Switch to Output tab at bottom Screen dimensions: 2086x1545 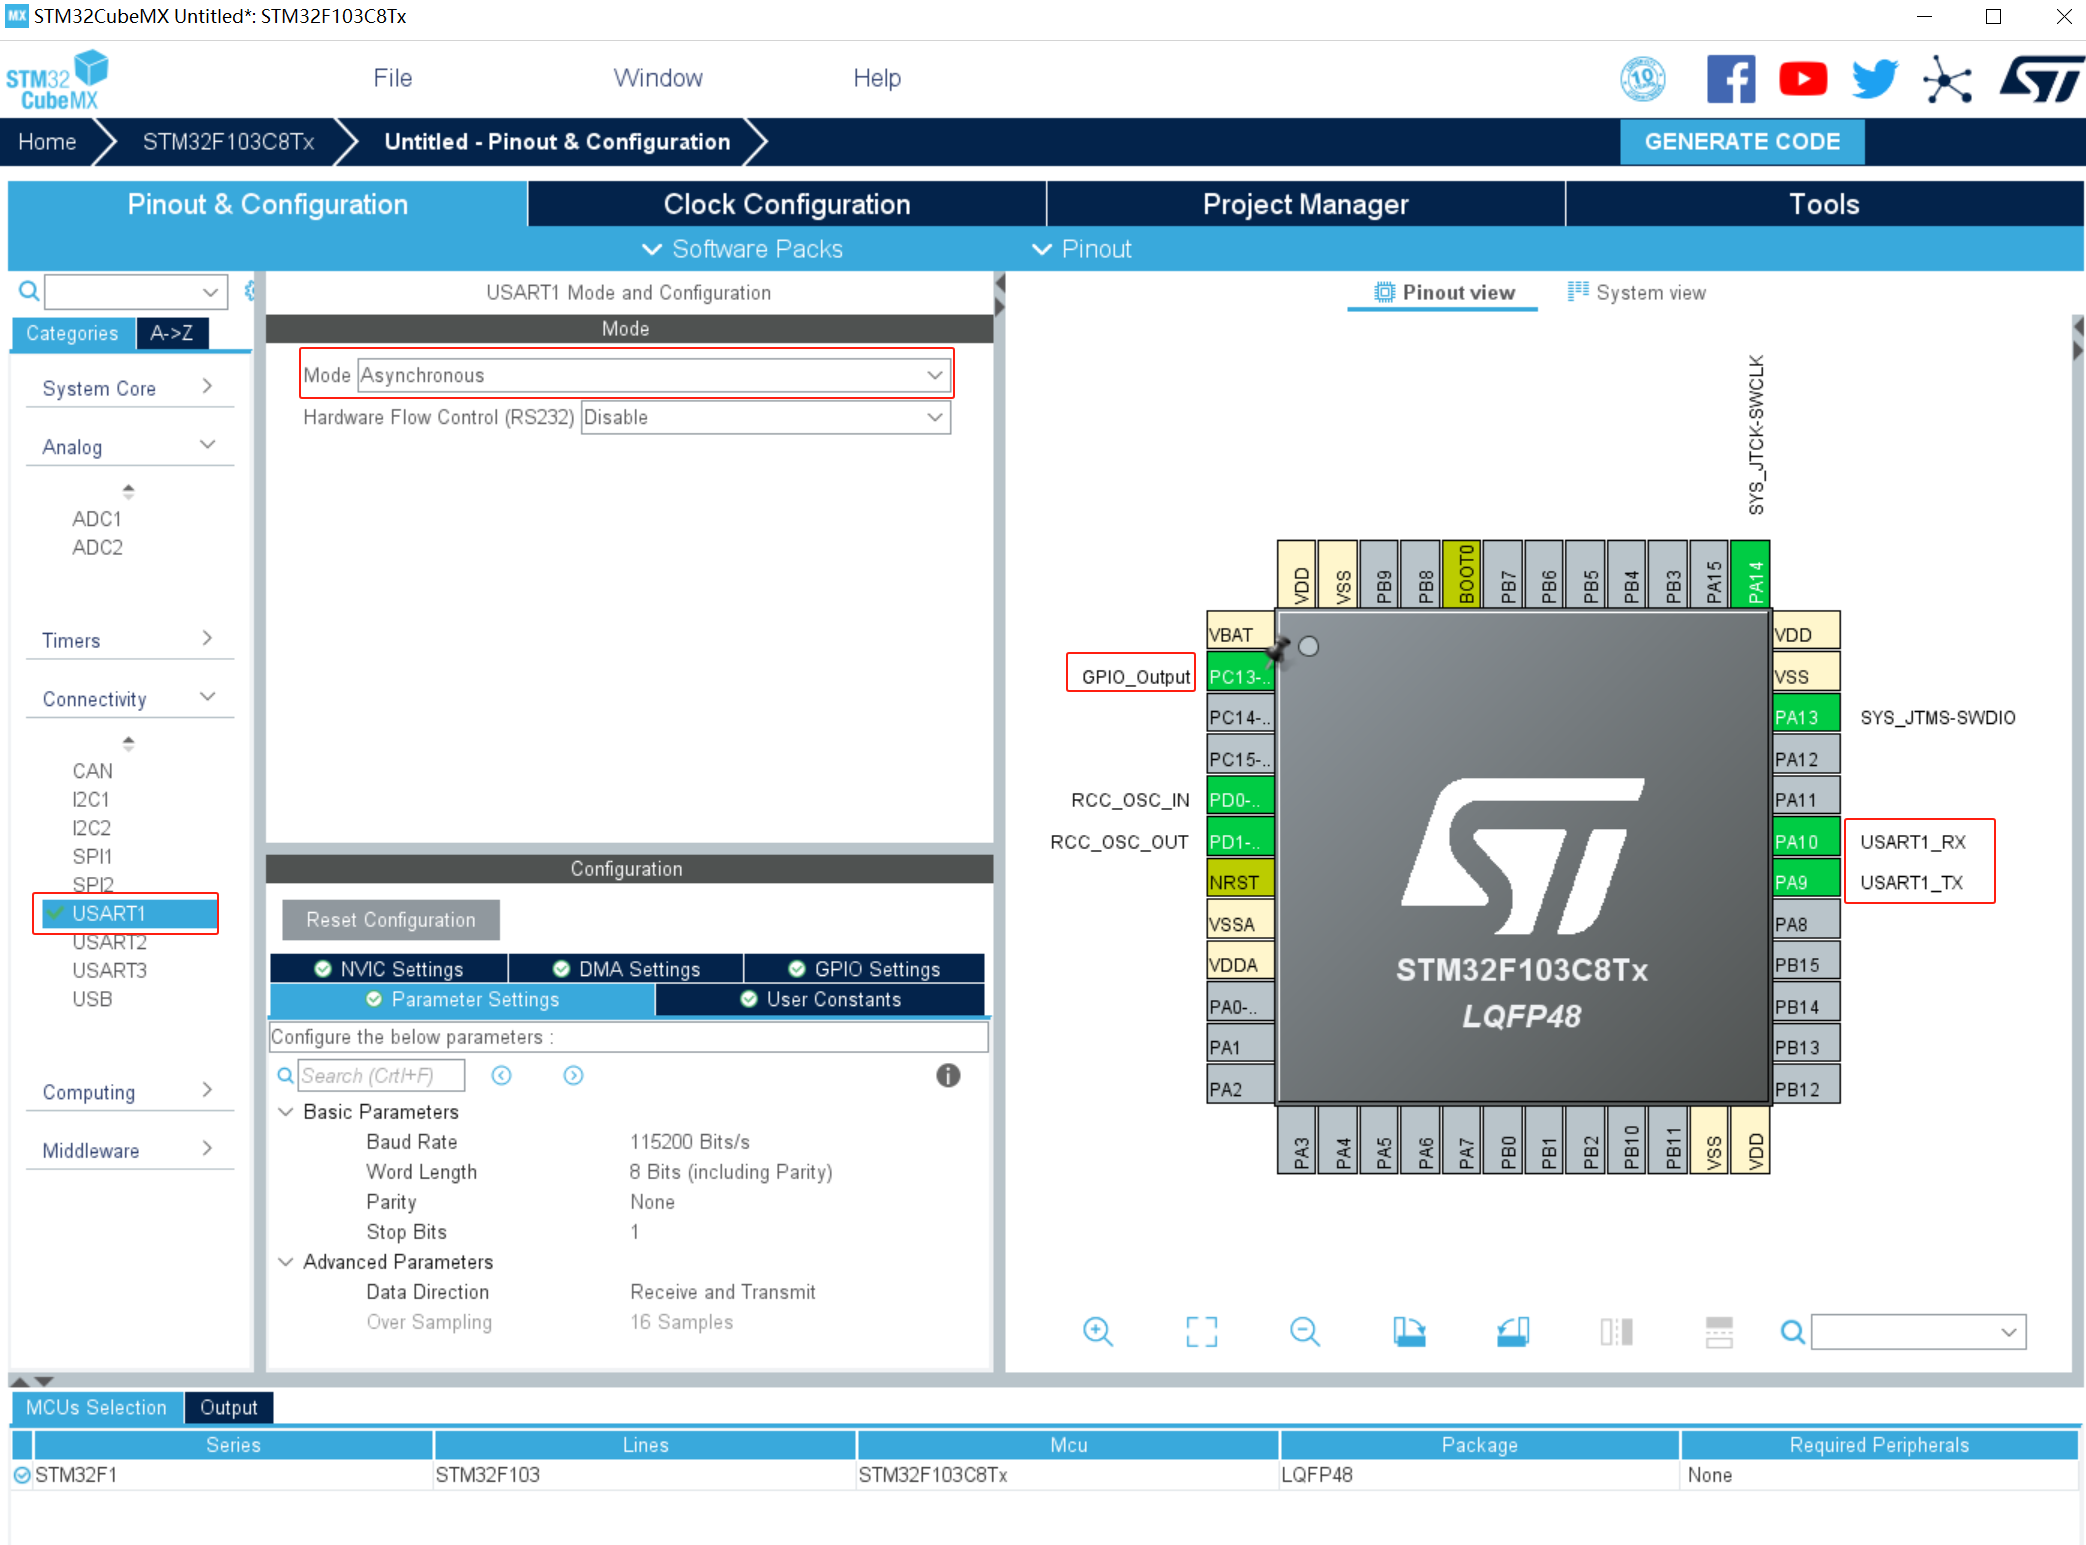tap(229, 1407)
